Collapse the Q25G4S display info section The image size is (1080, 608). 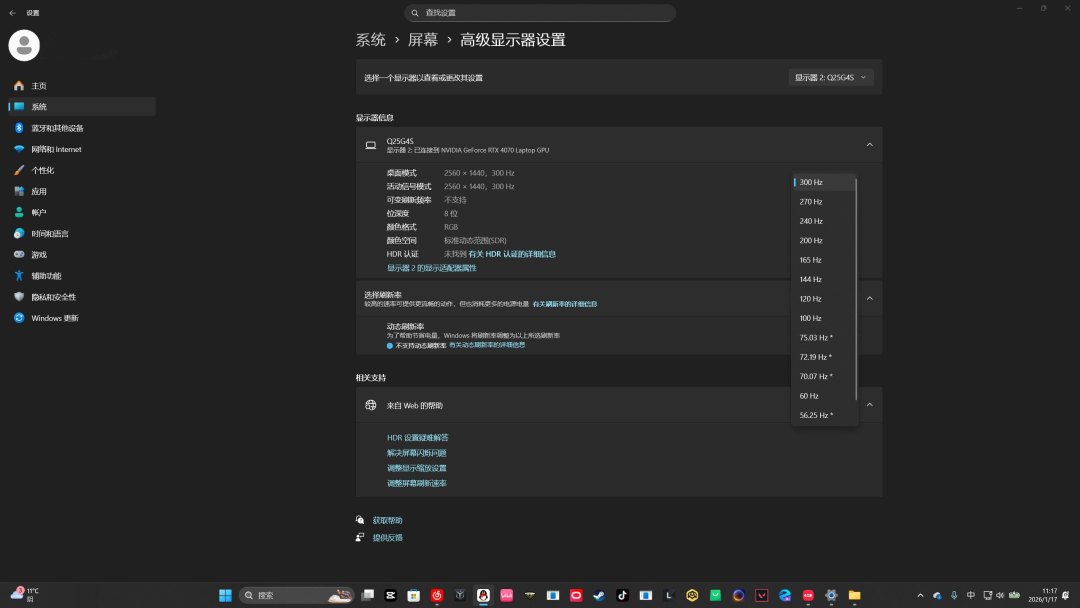click(x=869, y=145)
